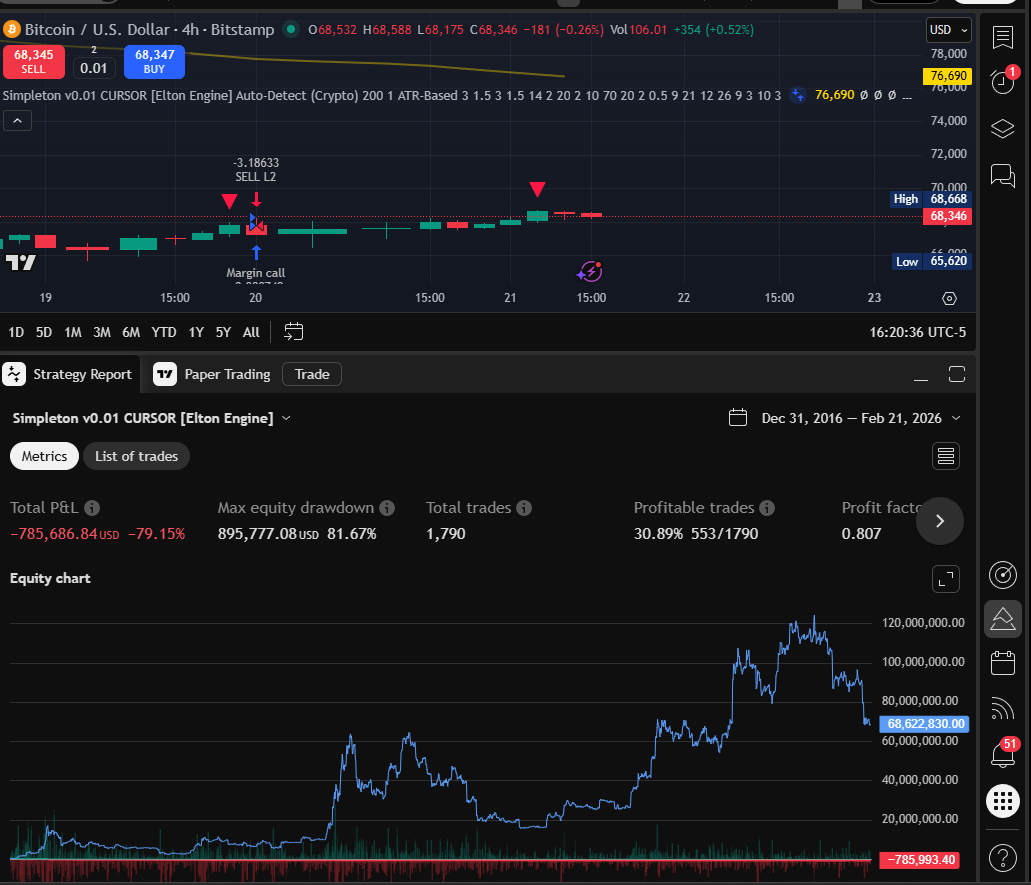Screen dimensions: 1031x885
Task: Click the 0.01 quantity field
Action: pyautogui.click(x=94, y=68)
